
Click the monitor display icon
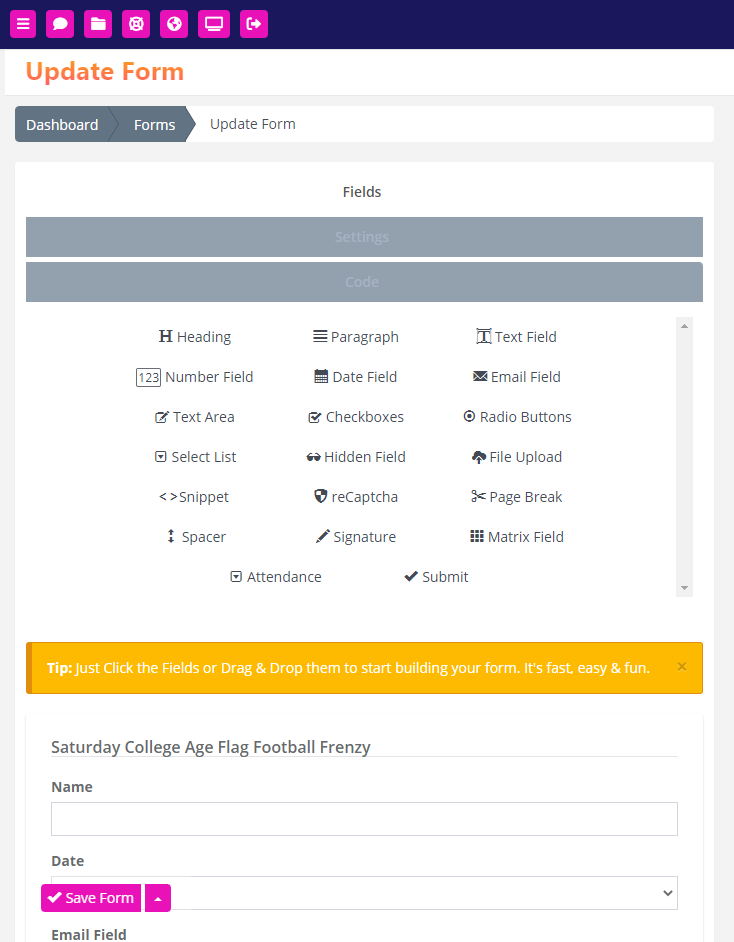coord(214,24)
